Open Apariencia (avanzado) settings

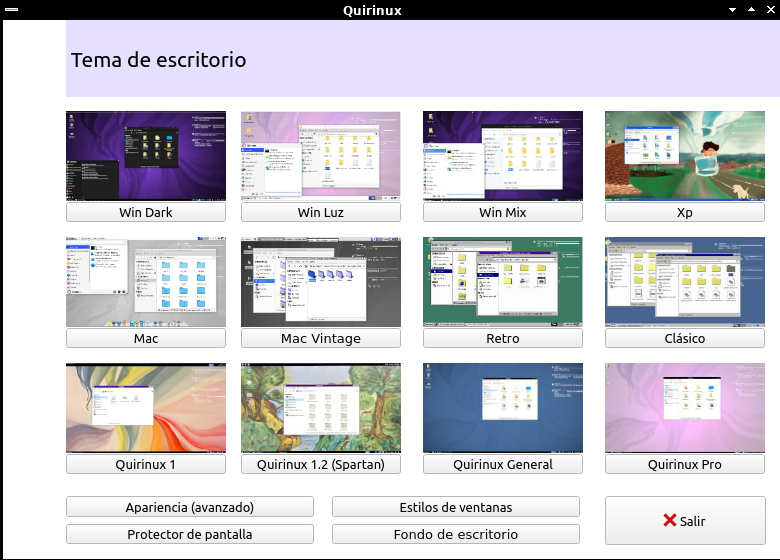(x=190, y=507)
